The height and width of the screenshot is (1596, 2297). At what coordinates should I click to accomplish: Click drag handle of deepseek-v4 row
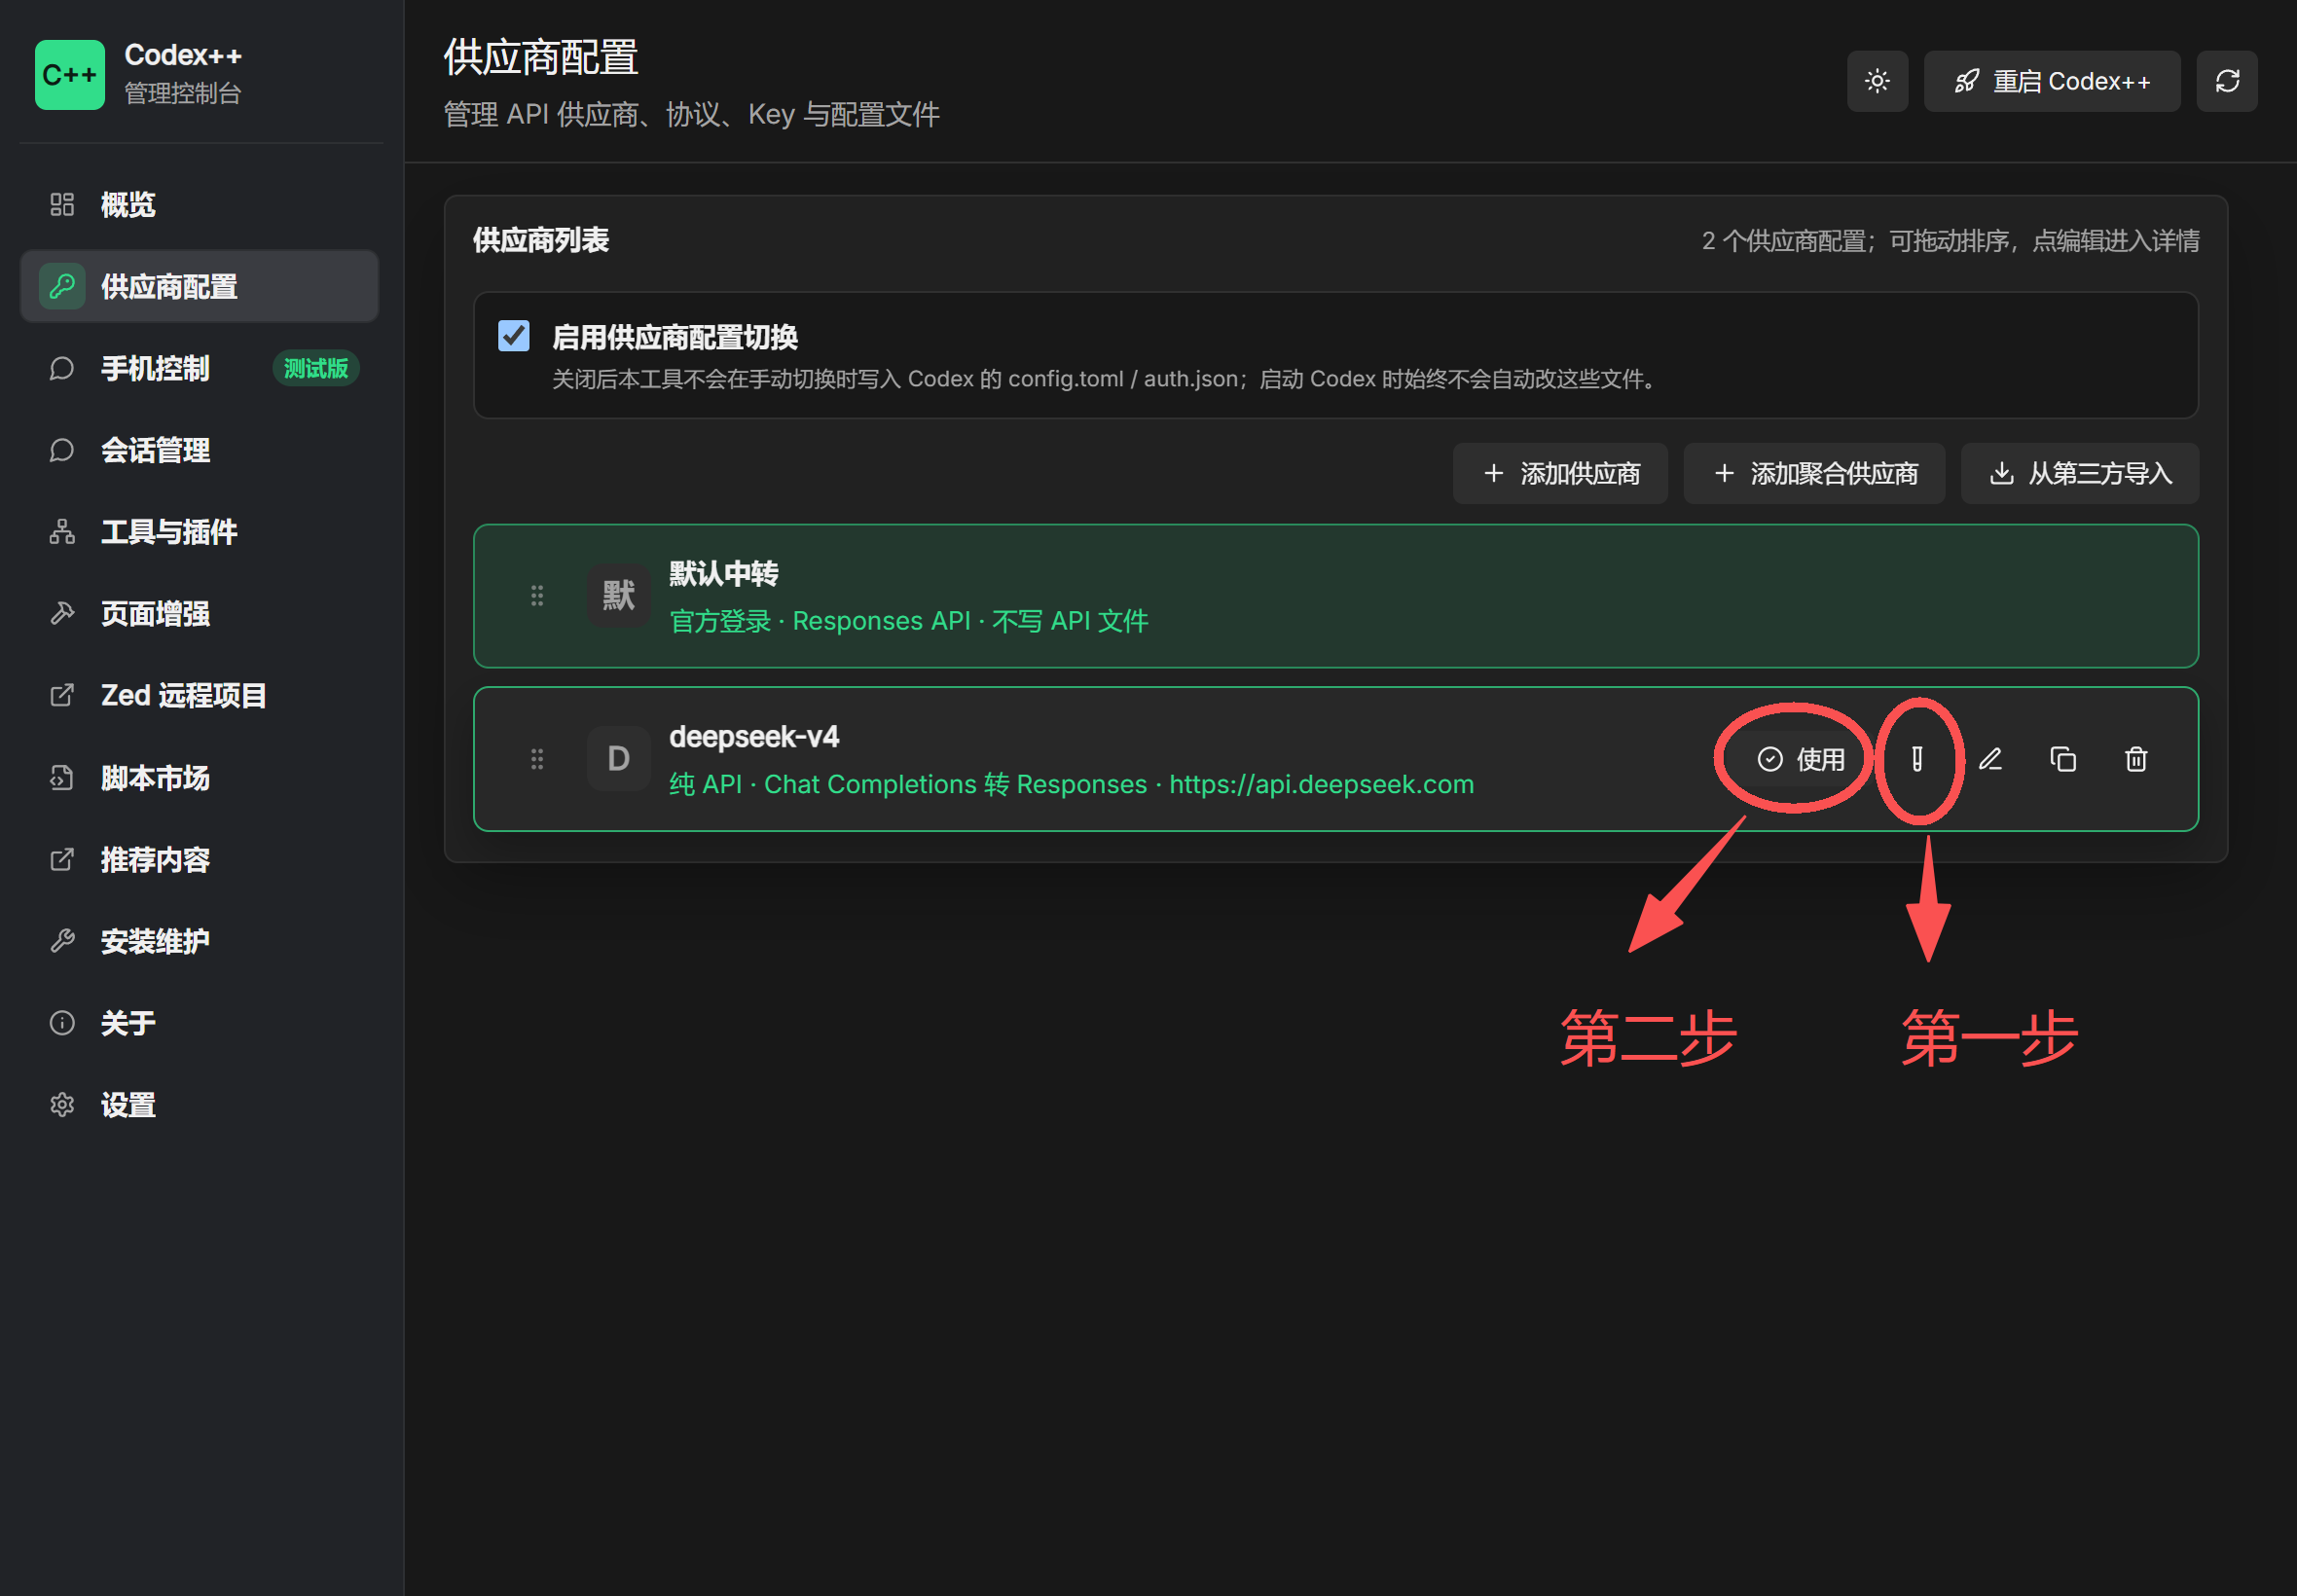(537, 760)
